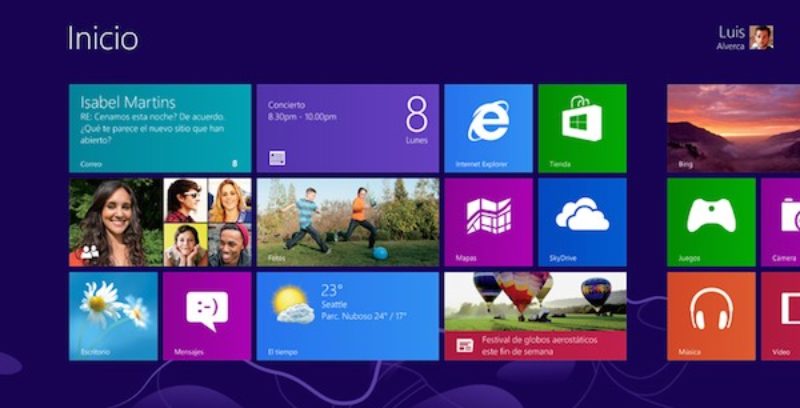The height and width of the screenshot is (408, 800).
Task: Open El tiempo weather tile
Action: click(x=347, y=316)
